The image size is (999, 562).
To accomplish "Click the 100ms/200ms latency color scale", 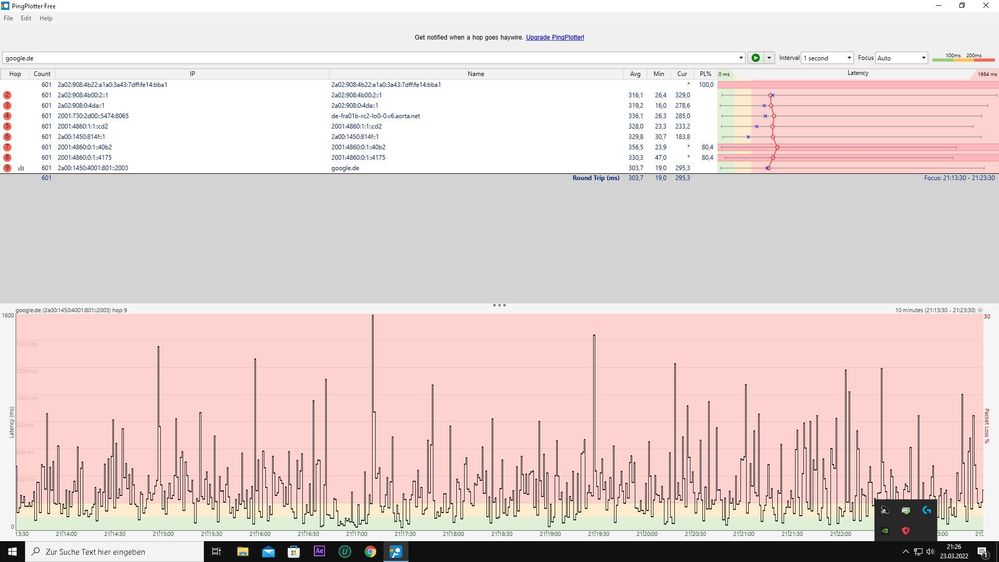I will (x=963, y=58).
